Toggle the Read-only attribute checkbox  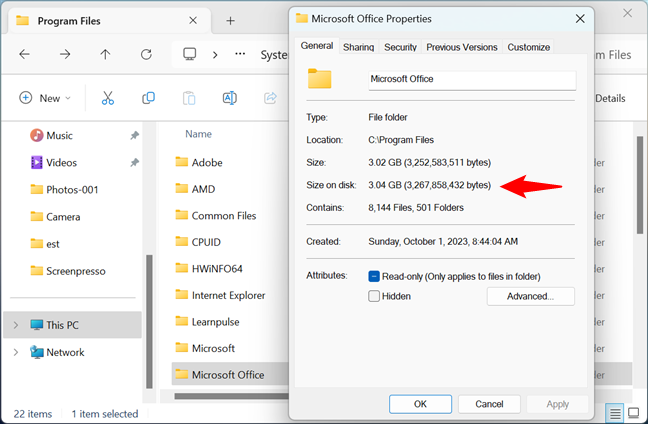pos(374,276)
